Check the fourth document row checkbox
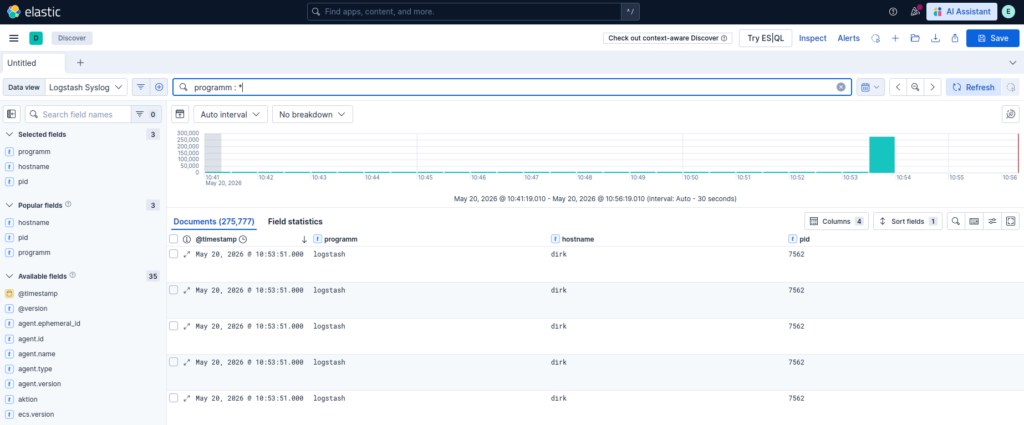The image size is (1024, 425). tap(173, 362)
